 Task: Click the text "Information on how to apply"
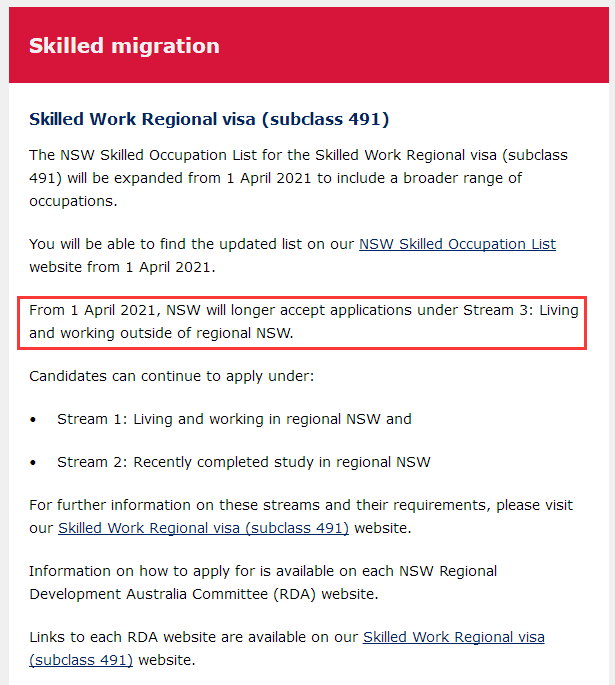(x=180, y=572)
